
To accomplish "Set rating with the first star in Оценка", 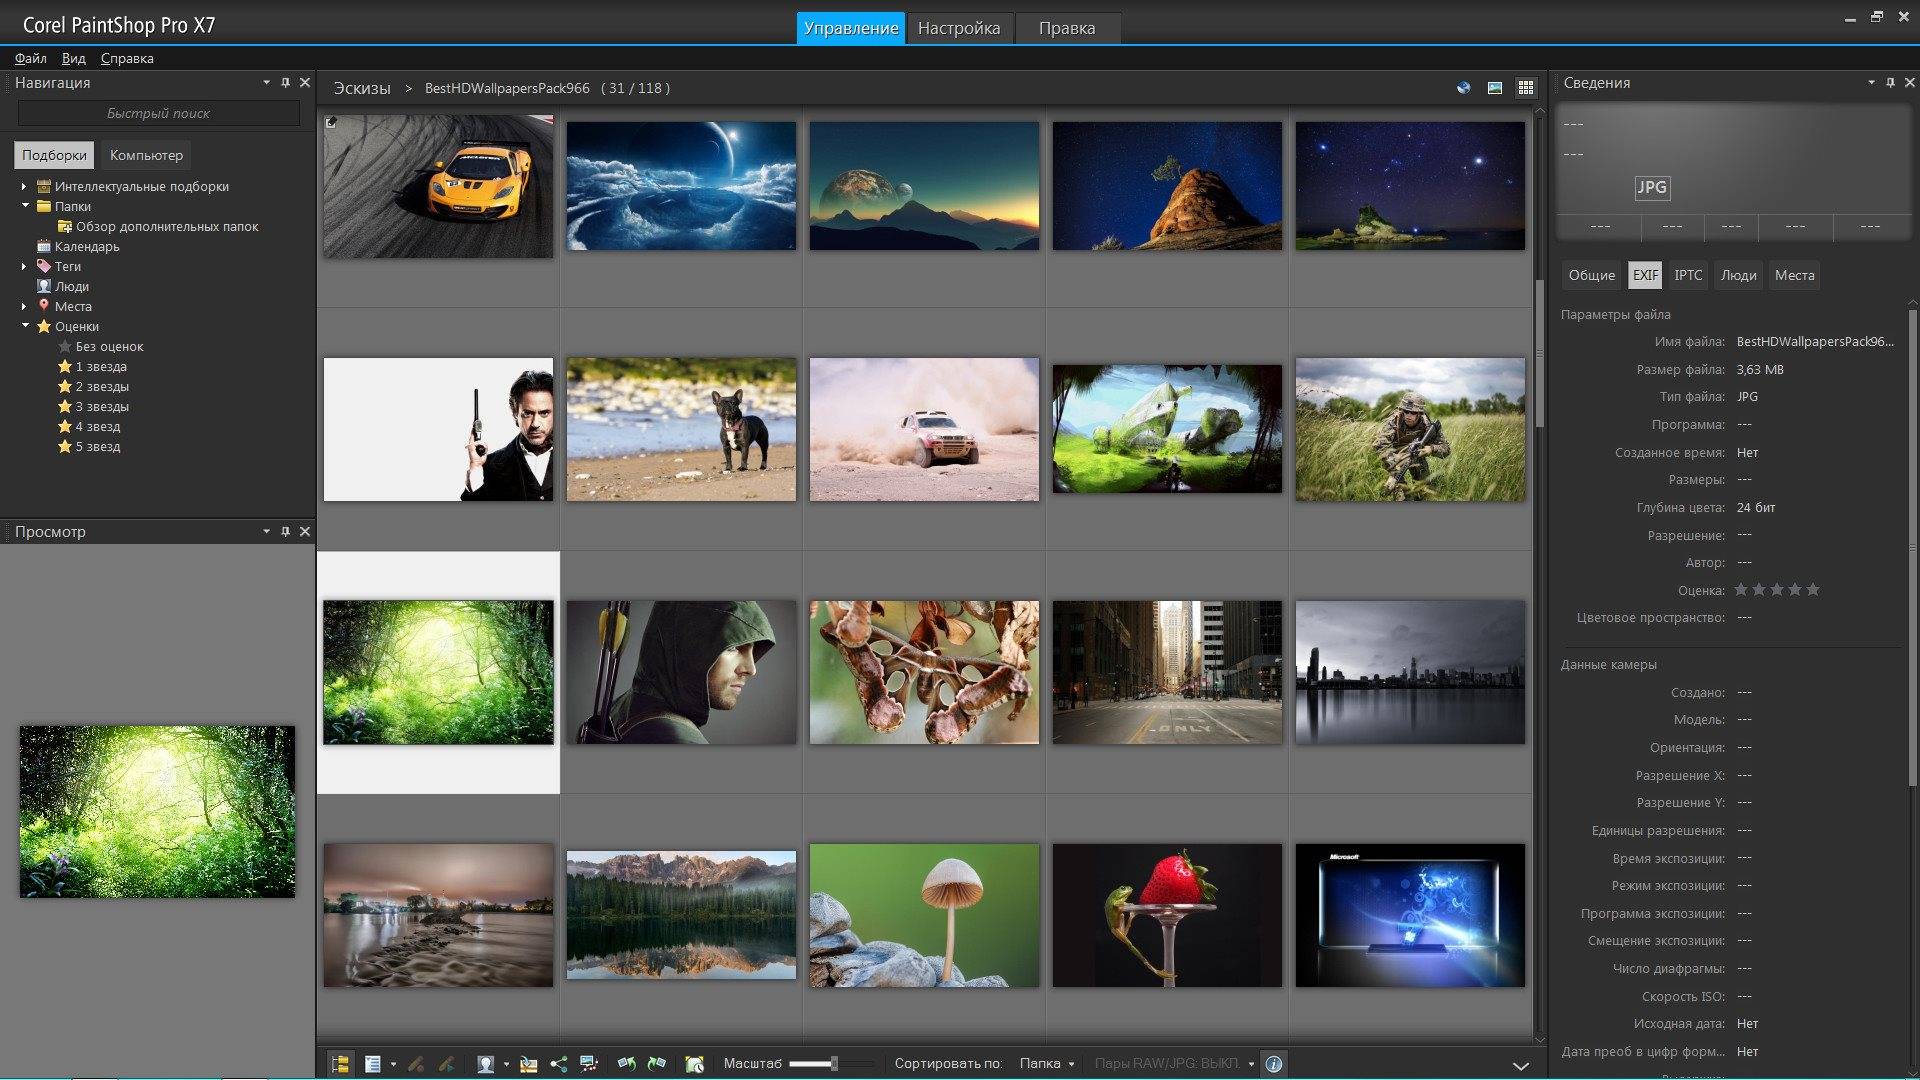I will [x=1741, y=590].
